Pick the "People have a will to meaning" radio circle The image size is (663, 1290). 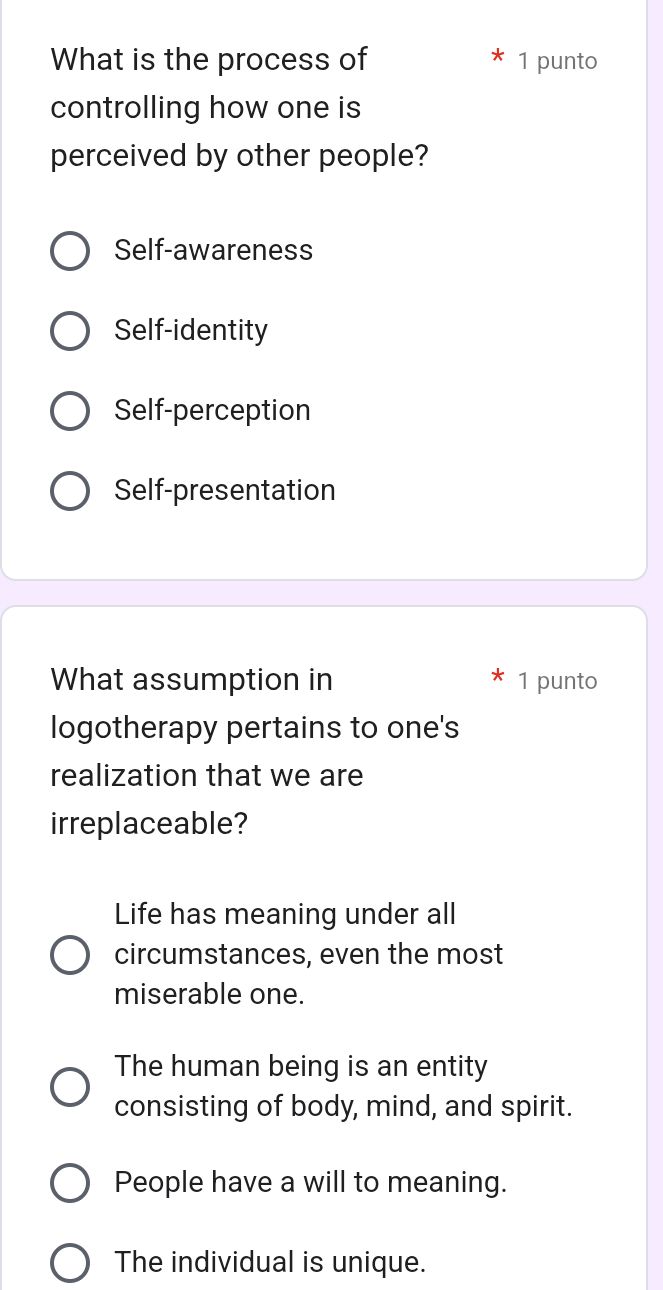69,1183
